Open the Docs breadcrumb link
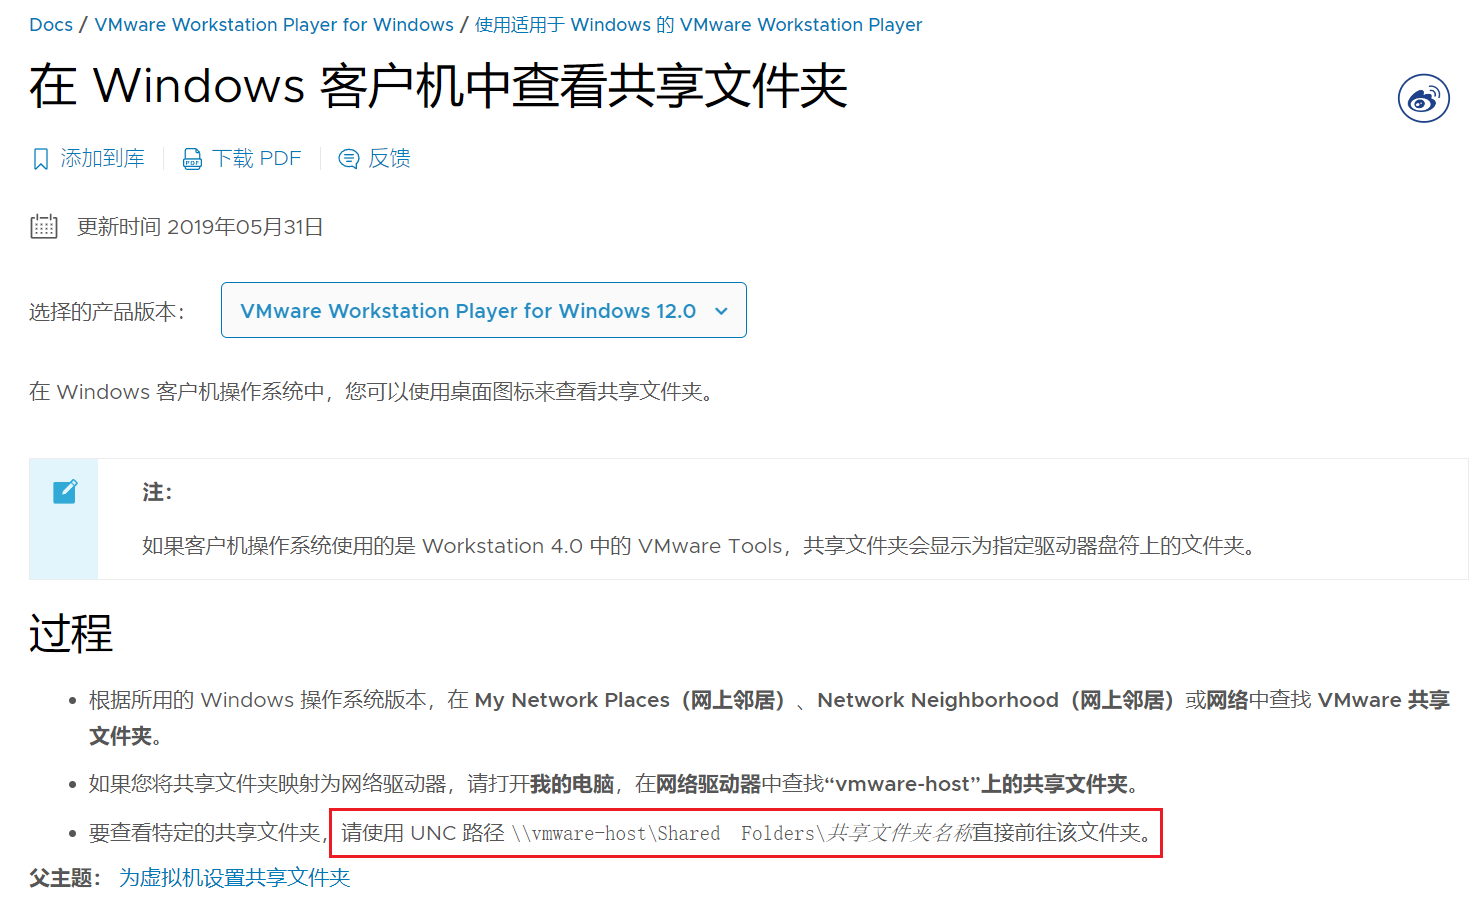This screenshot has height=916, width=1476. [51, 25]
